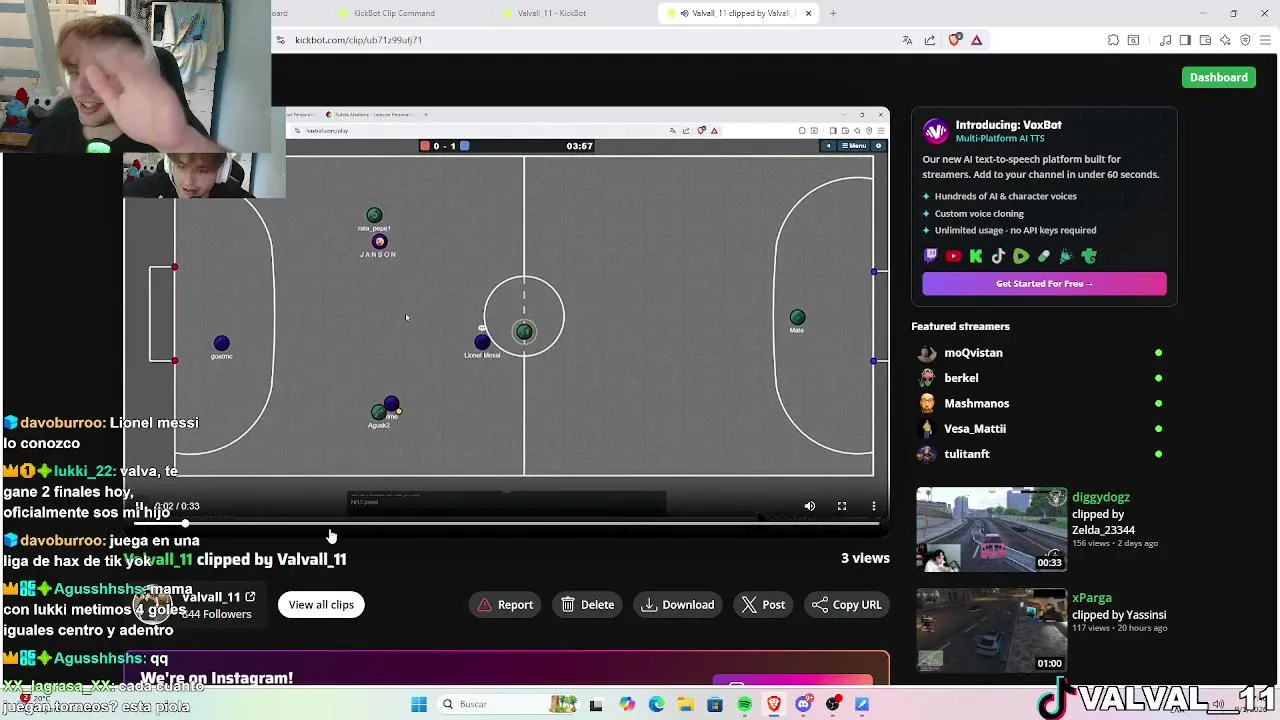Open featured streamer moQvistan
The height and width of the screenshot is (720, 1280).
click(x=973, y=352)
